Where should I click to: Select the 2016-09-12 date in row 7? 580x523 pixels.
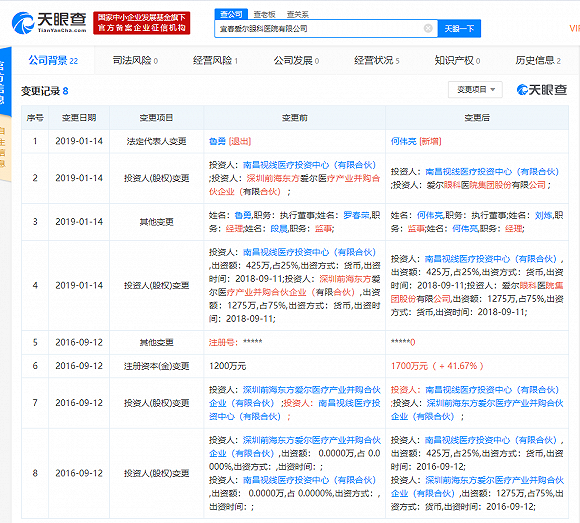[x=79, y=403]
